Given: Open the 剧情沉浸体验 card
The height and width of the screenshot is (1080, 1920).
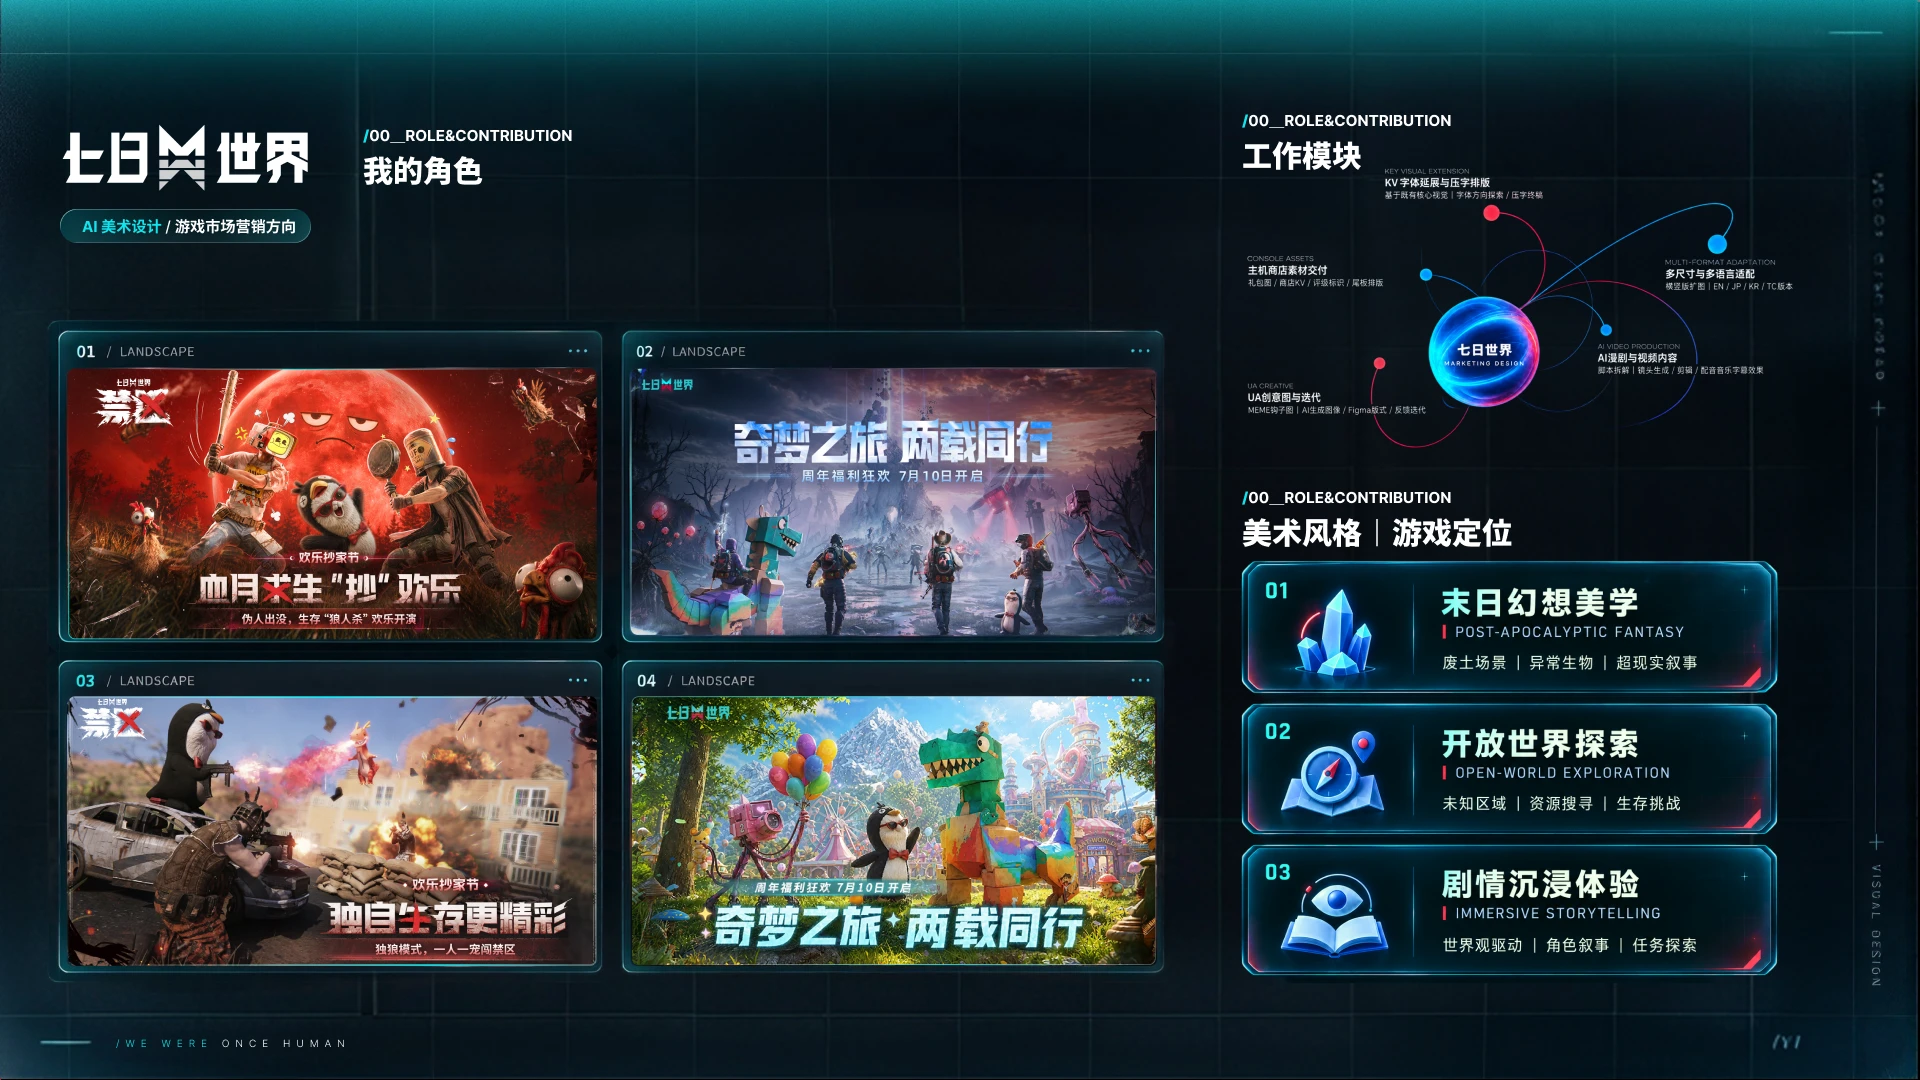Looking at the screenshot, I should 1509,909.
